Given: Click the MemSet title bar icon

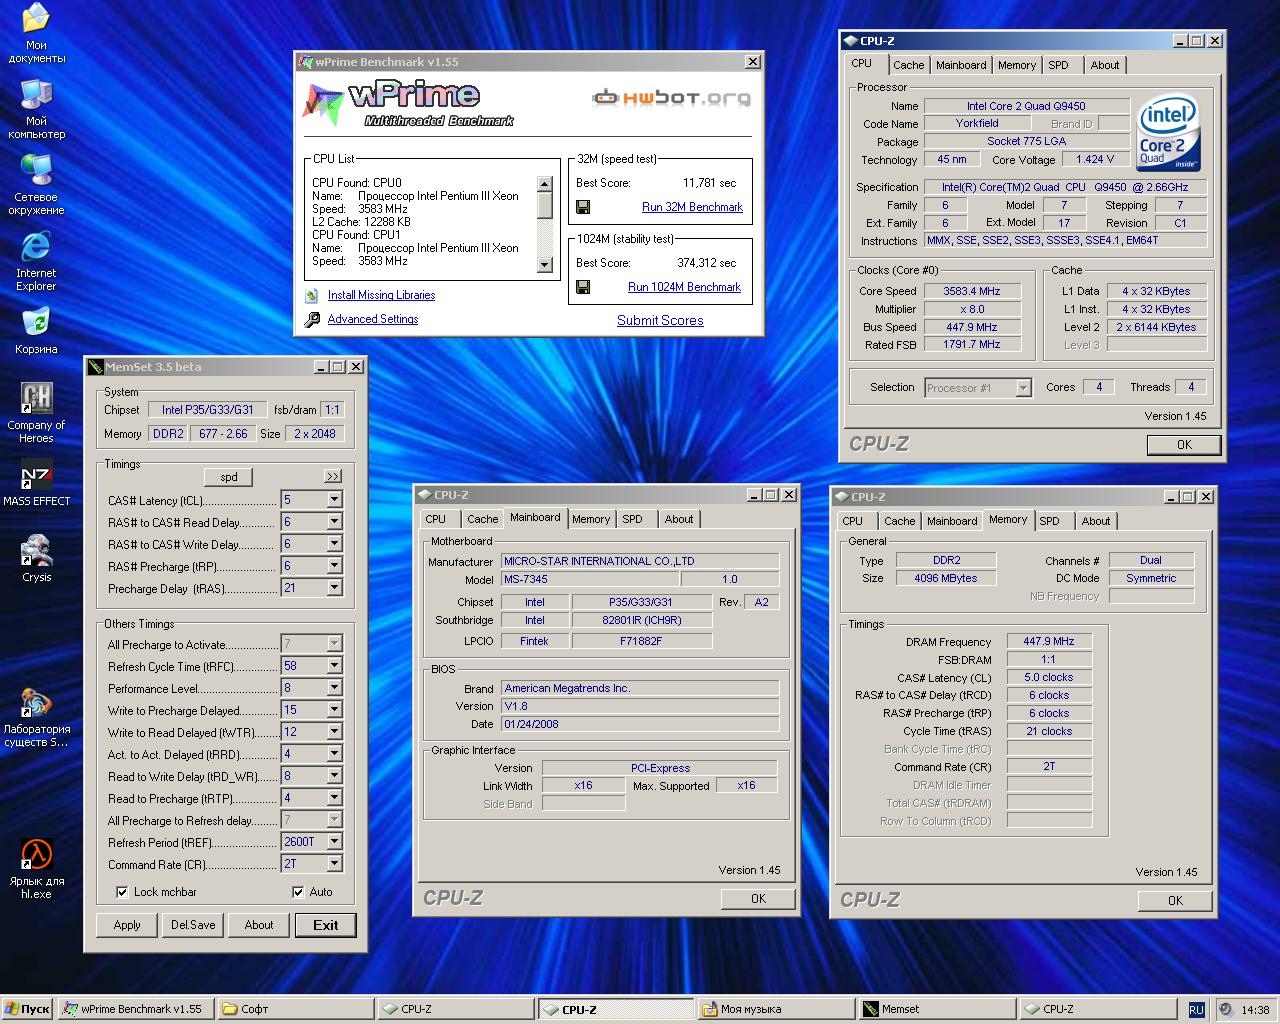Looking at the screenshot, I should coord(96,367).
